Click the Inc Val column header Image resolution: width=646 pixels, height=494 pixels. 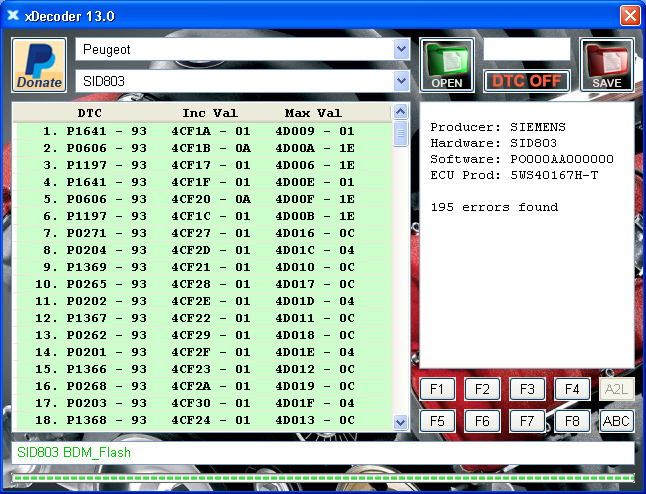(210, 113)
